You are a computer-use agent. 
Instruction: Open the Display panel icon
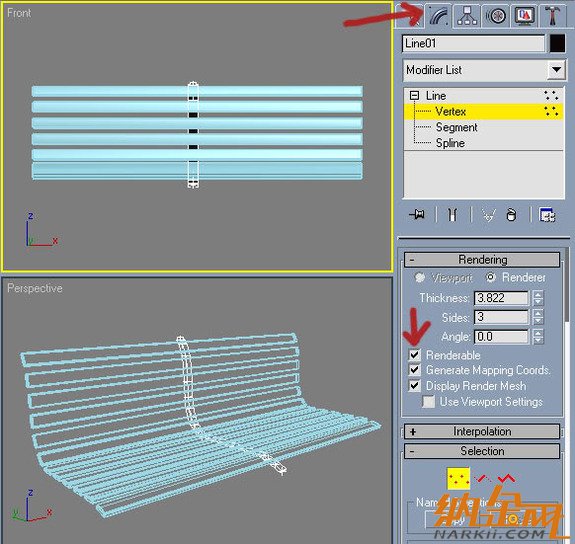[x=525, y=15]
